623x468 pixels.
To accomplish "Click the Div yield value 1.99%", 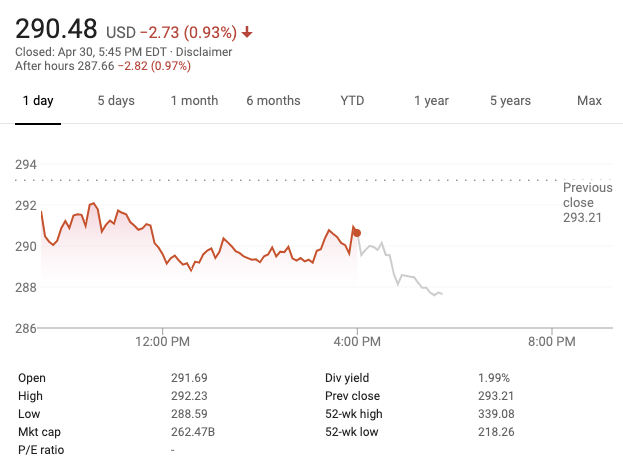I will pos(494,378).
